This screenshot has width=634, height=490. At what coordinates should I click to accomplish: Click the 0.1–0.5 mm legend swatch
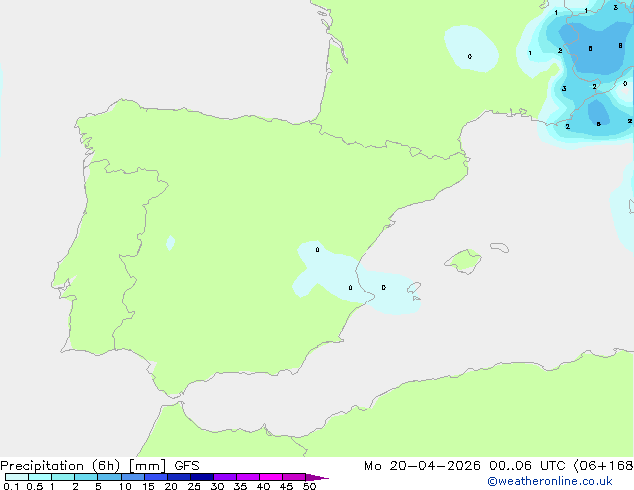click(x=17, y=477)
